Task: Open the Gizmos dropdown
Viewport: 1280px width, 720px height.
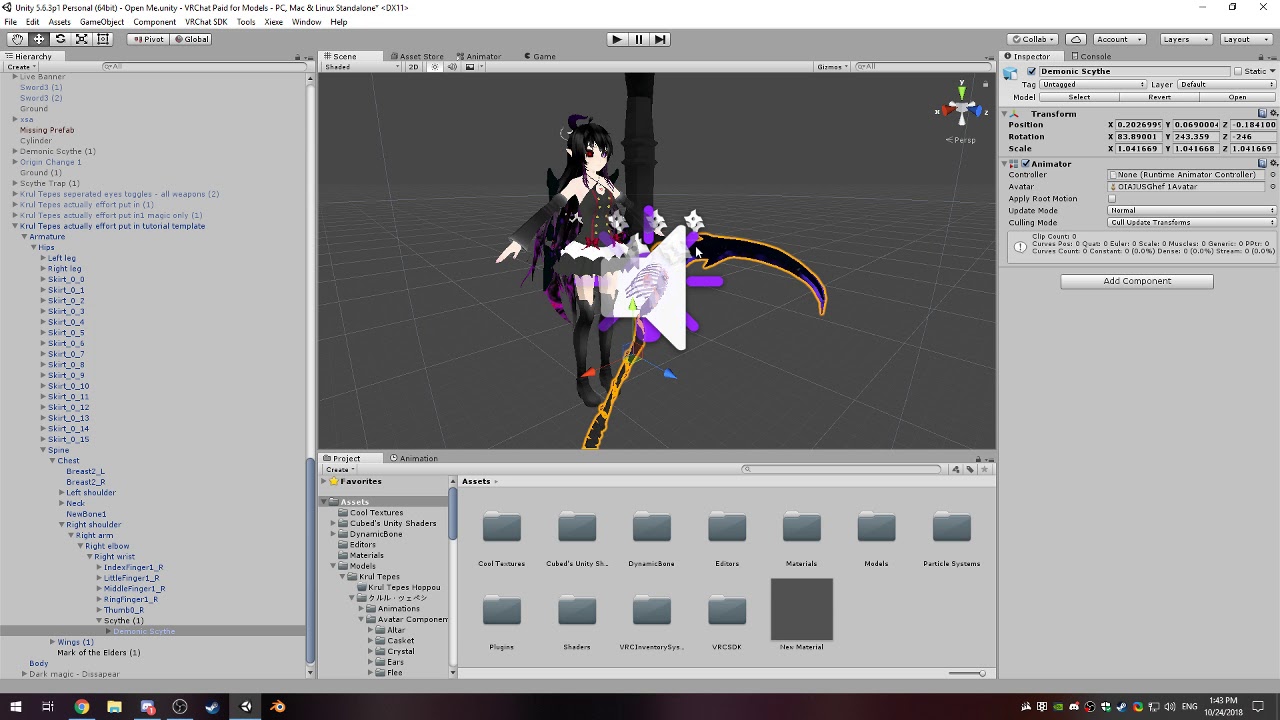Action: (832, 67)
